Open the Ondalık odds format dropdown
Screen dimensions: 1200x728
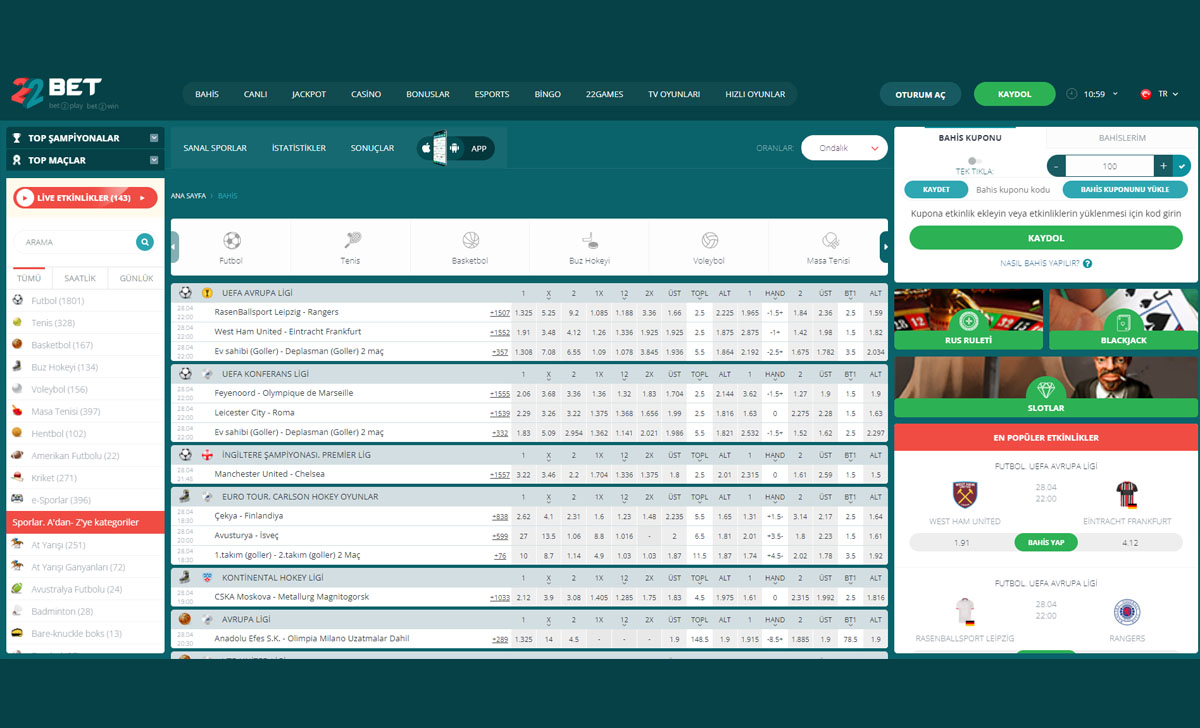[845, 148]
